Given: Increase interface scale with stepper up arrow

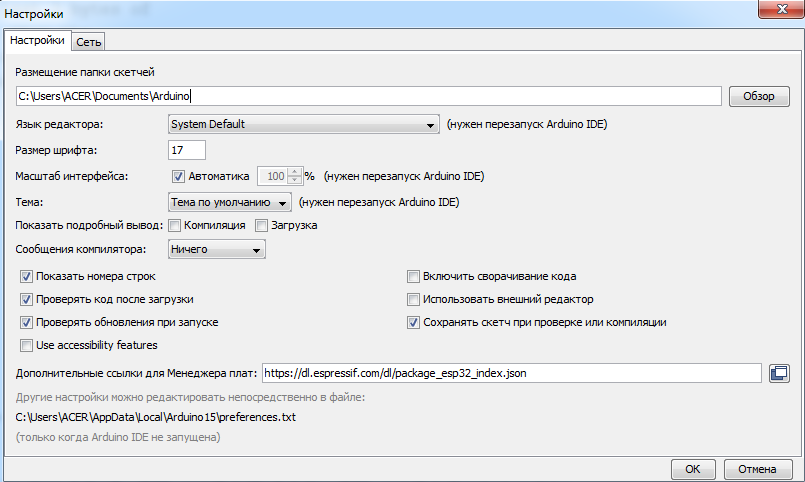Looking at the screenshot, I should [x=294, y=172].
